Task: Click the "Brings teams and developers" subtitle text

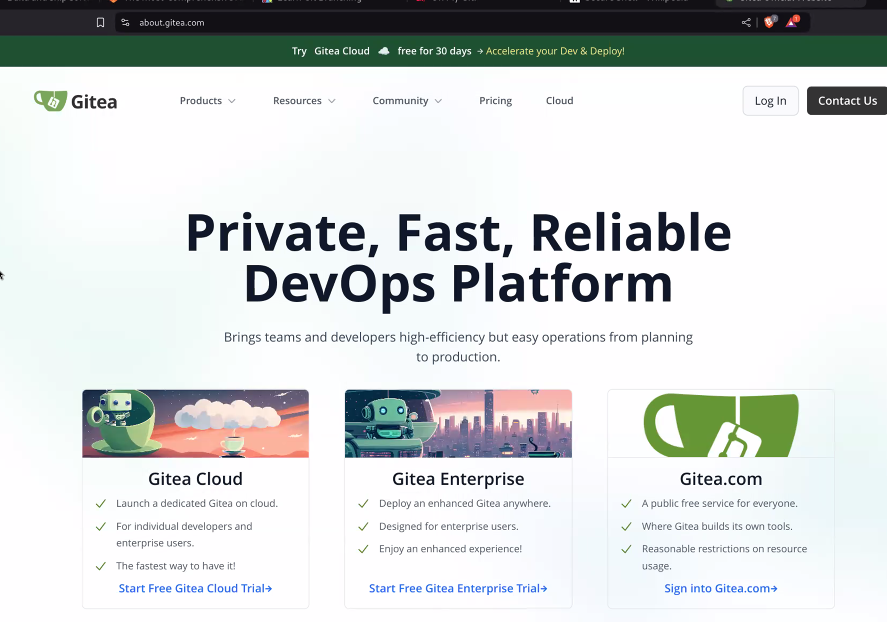Action: click(x=458, y=347)
